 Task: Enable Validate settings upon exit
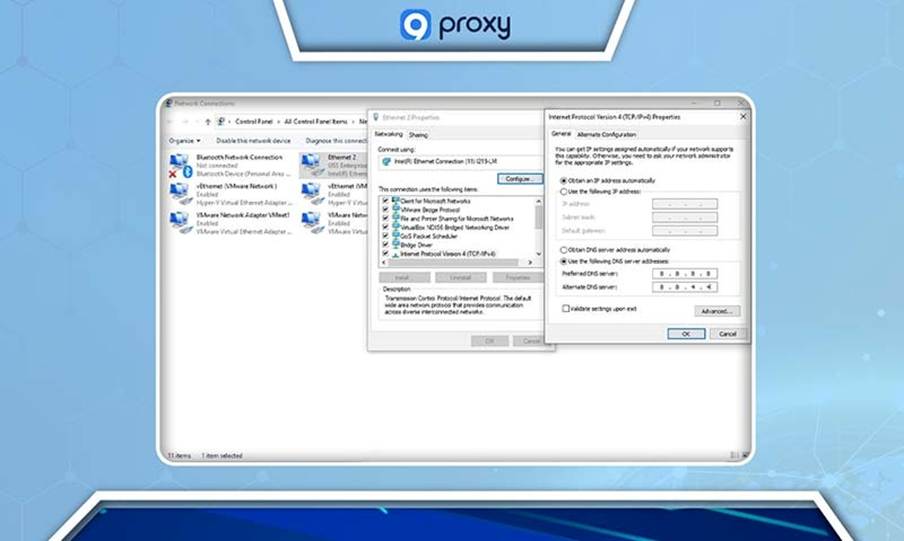pos(566,309)
